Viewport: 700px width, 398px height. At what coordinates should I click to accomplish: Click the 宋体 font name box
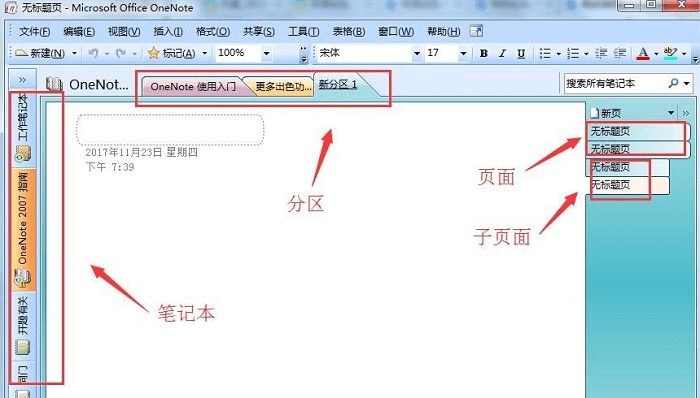click(x=364, y=53)
